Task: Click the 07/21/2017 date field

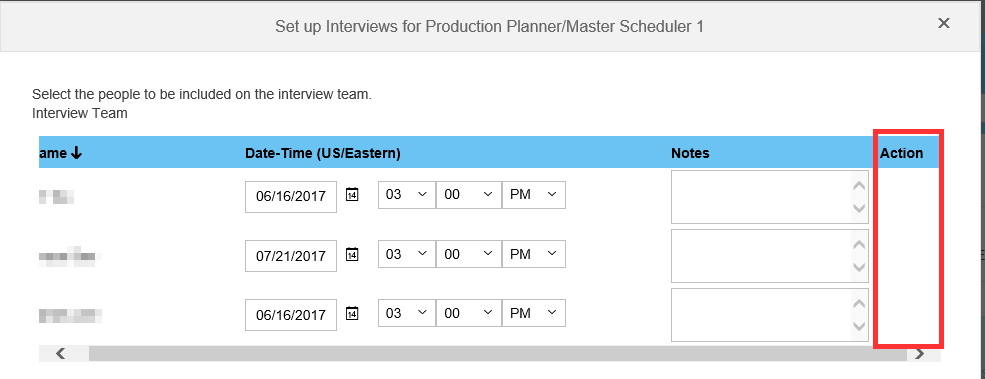Action: pos(291,256)
